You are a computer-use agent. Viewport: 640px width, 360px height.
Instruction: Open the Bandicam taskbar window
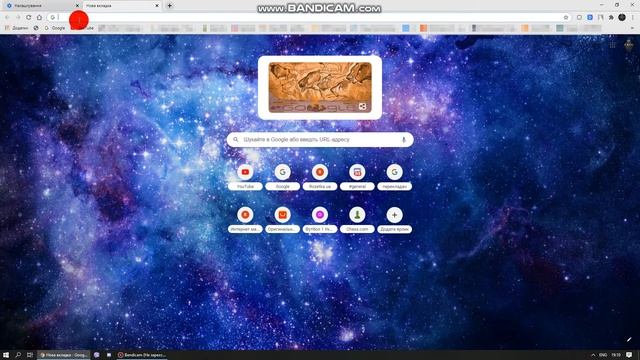pos(142,355)
